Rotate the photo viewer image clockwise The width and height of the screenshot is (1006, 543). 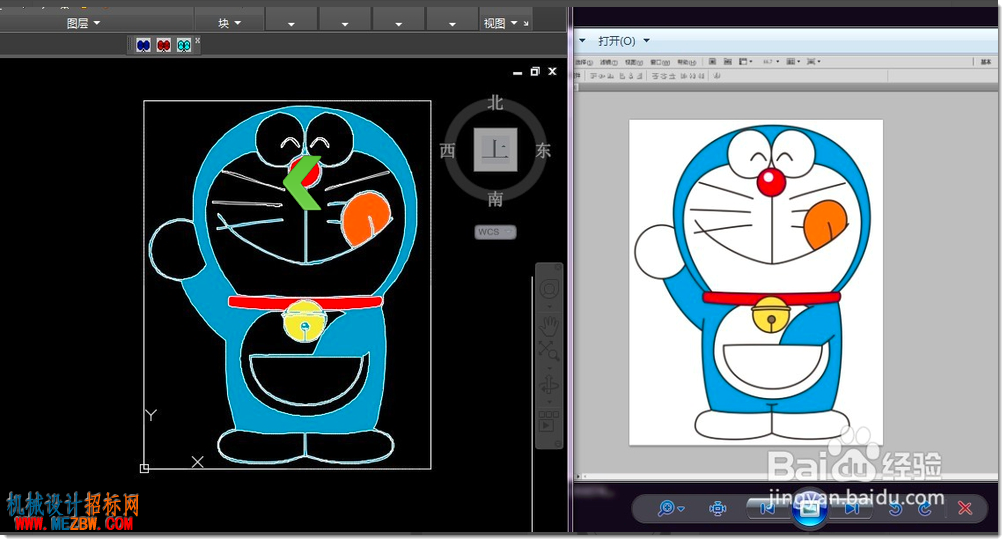(925, 509)
